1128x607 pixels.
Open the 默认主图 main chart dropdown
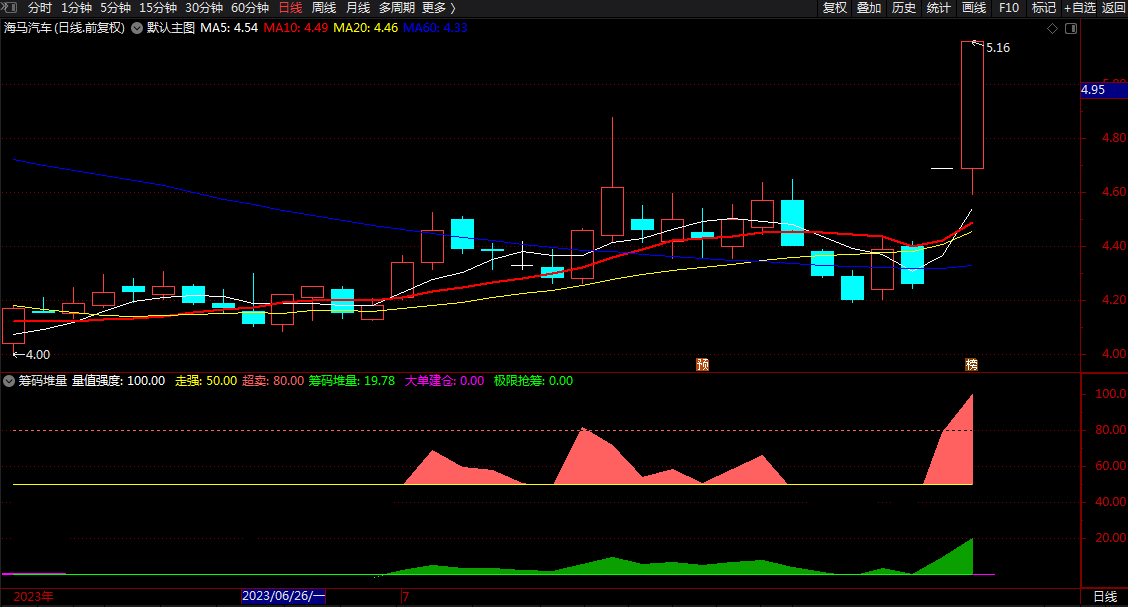(137, 28)
